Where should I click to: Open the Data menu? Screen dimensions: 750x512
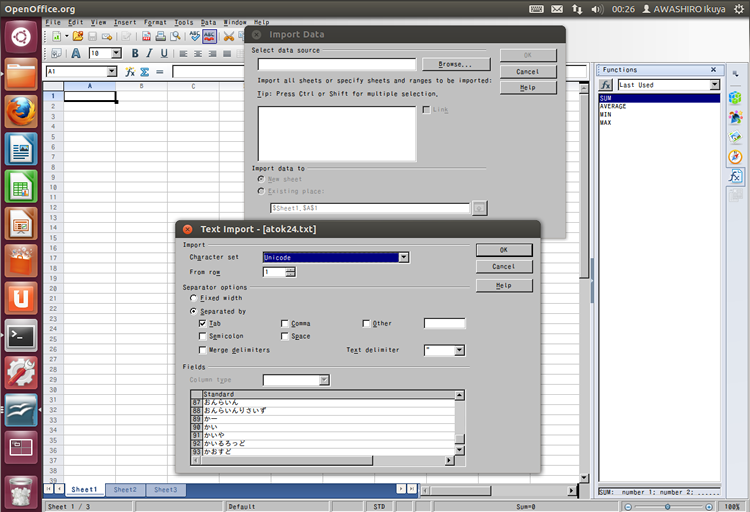pos(208,22)
